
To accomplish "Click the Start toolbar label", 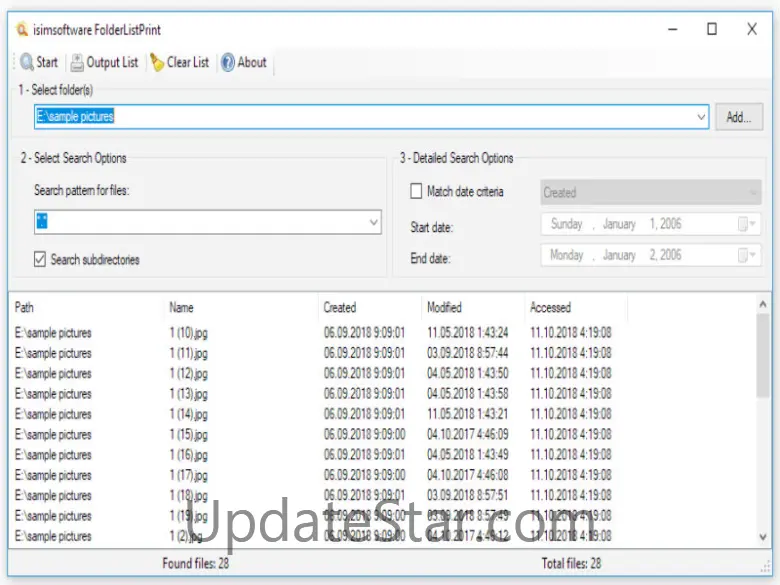I will 47,62.
